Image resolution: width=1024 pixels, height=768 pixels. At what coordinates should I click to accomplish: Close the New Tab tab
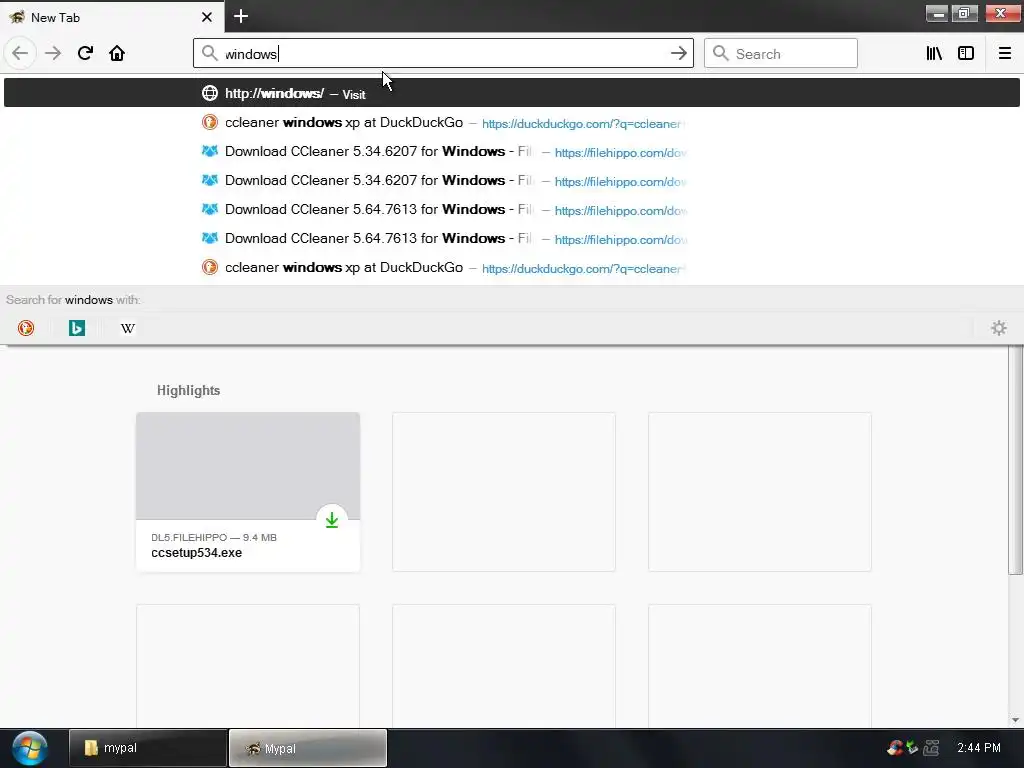(x=207, y=17)
